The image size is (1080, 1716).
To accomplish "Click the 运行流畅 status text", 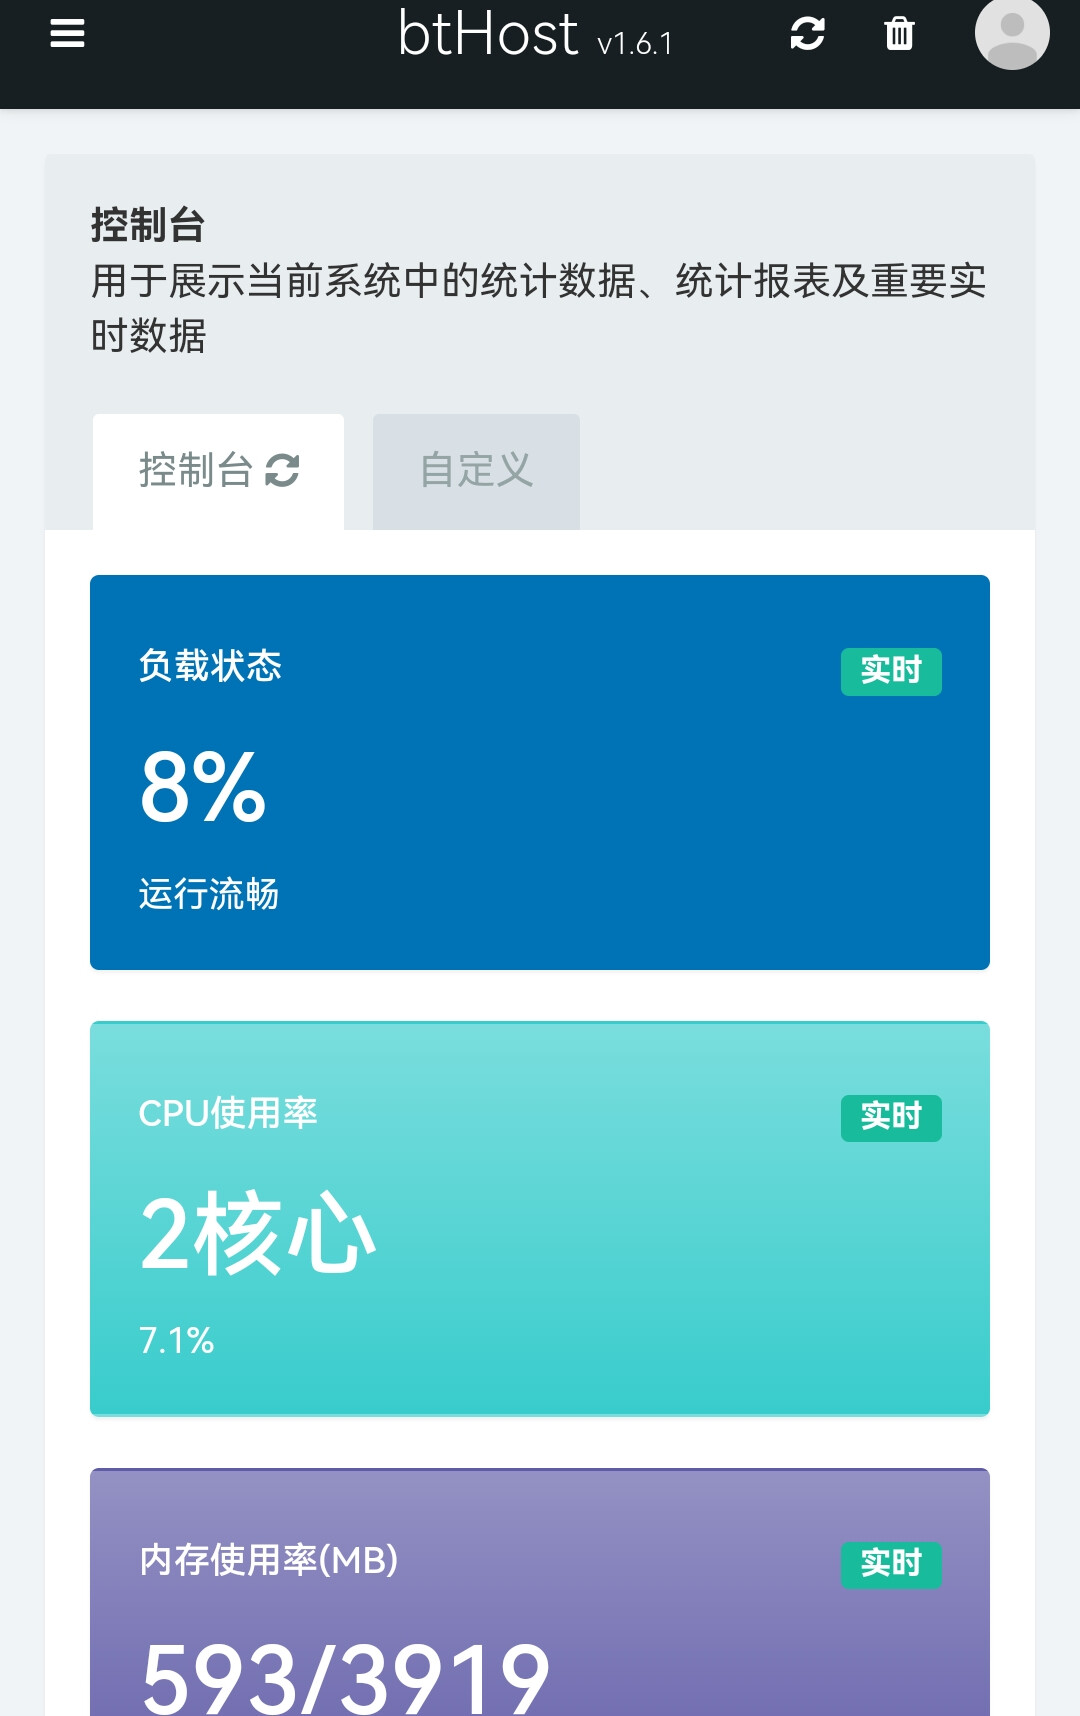I will pos(209,894).
